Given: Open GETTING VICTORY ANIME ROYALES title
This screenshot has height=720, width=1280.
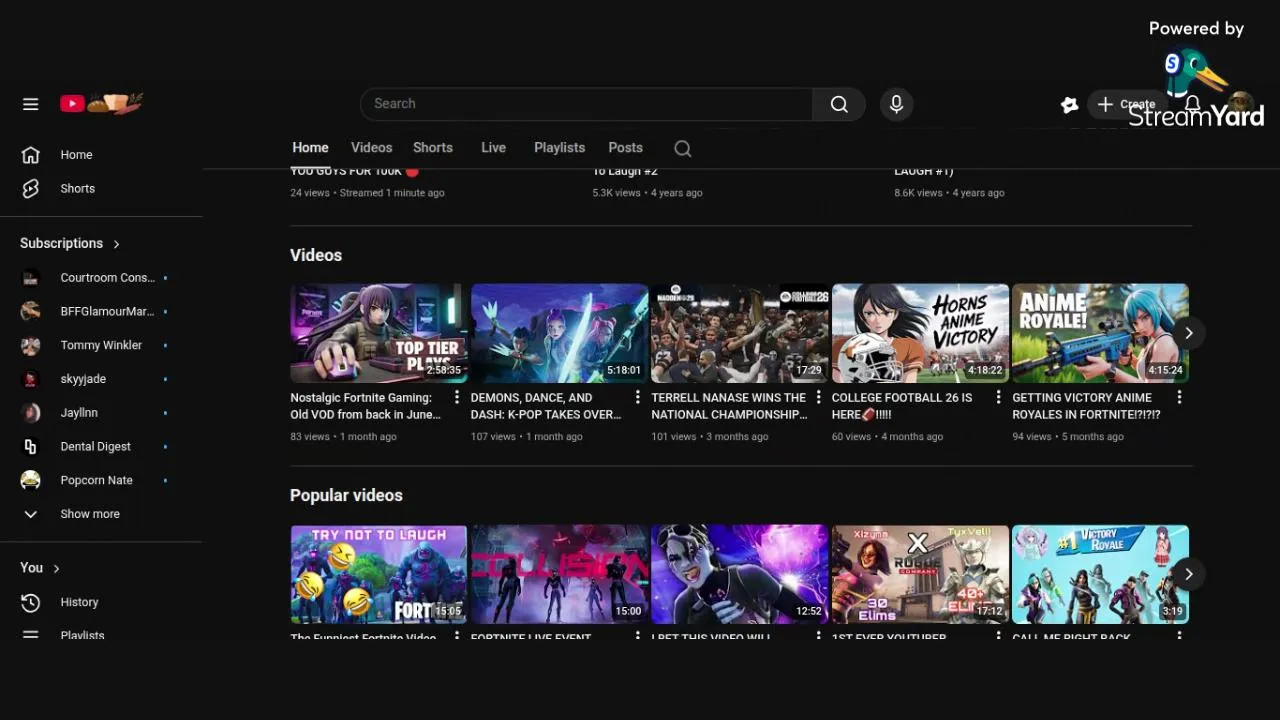Looking at the screenshot, I should click(1086, 406).
